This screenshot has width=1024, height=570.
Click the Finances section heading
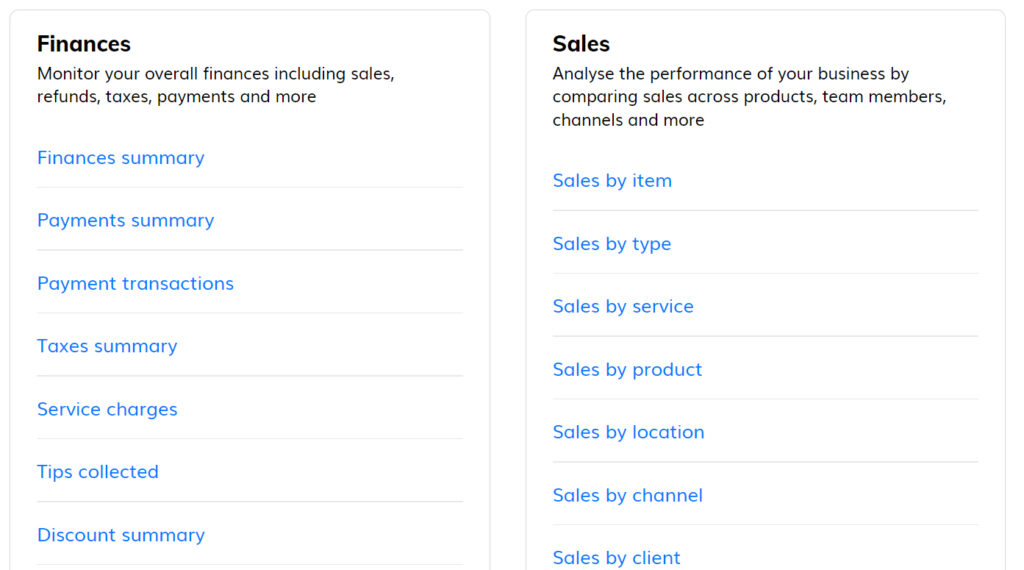84,44
